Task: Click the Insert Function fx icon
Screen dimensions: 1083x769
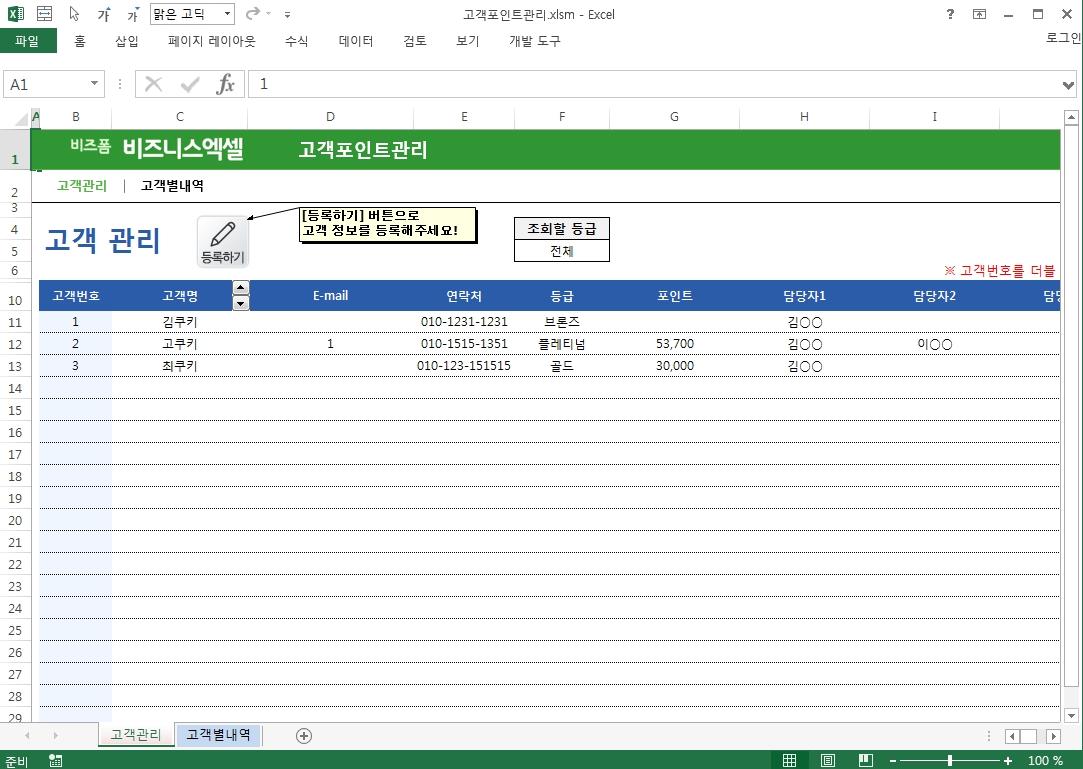Action: coord(226,85)
